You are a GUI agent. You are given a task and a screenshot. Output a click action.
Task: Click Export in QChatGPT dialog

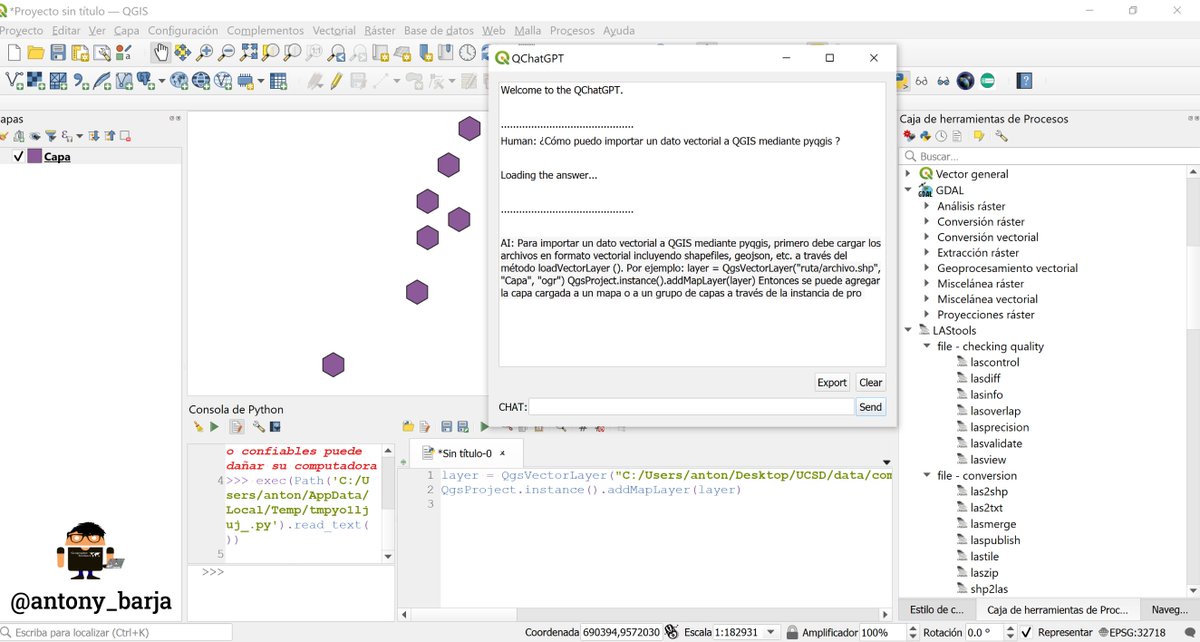tap(832, 382)
